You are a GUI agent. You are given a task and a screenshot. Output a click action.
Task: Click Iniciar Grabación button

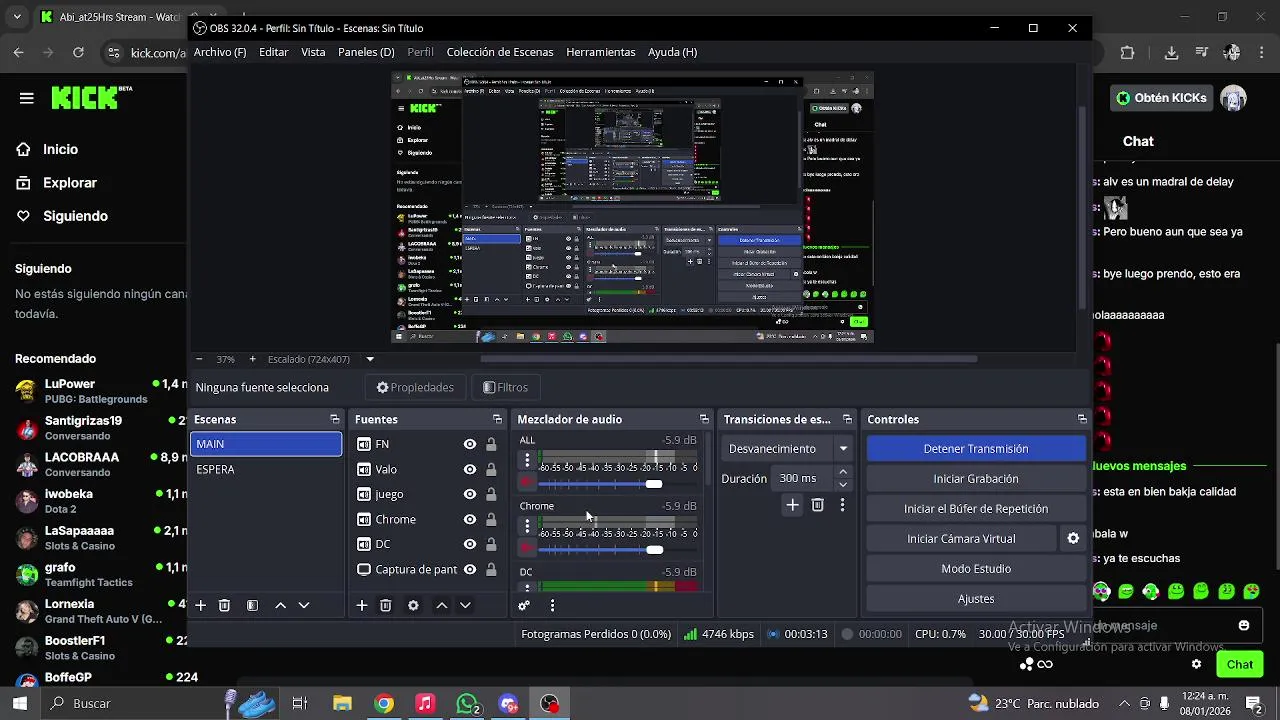coord(976,479)
